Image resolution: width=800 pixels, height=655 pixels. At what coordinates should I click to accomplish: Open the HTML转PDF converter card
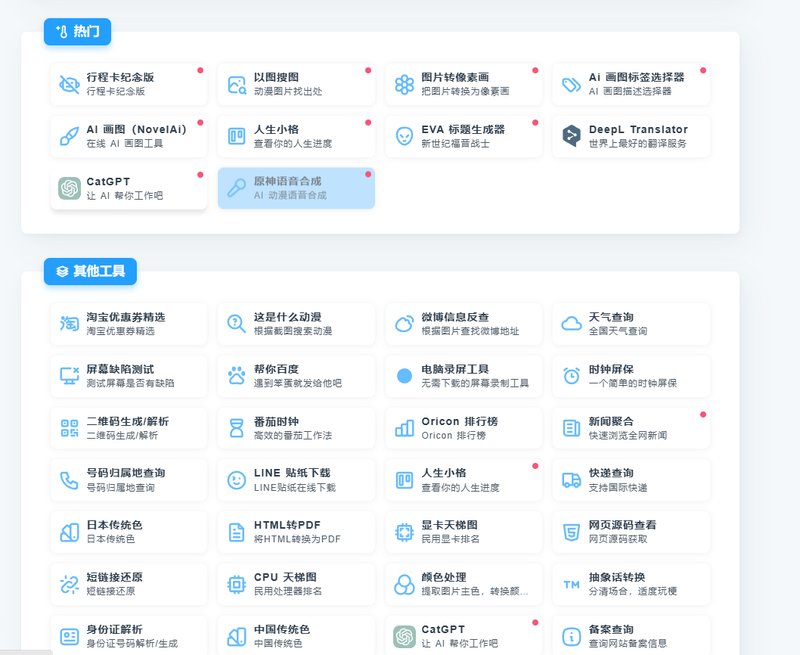pyautogui.click(x=296, y=532)
